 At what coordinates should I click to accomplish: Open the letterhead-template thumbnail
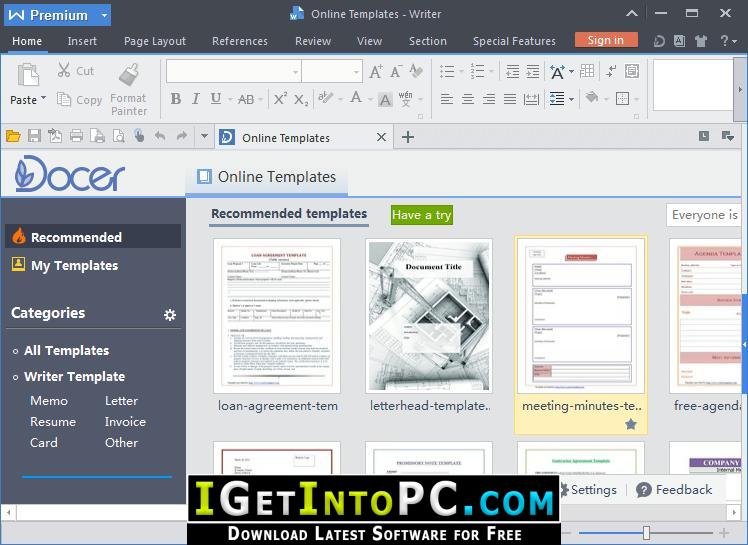[429, 316]
